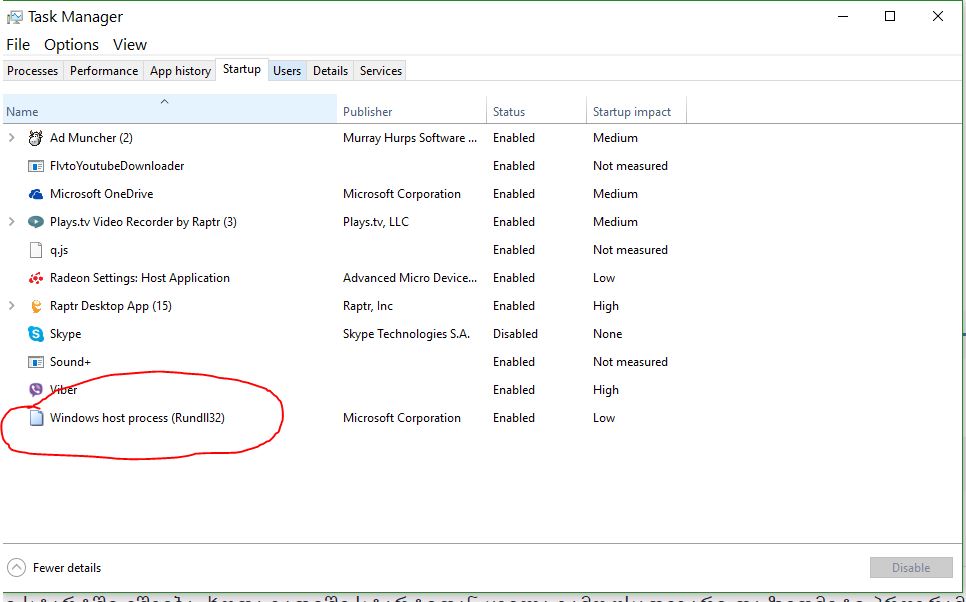Expand the Ad Muncher group

point(12,138)
